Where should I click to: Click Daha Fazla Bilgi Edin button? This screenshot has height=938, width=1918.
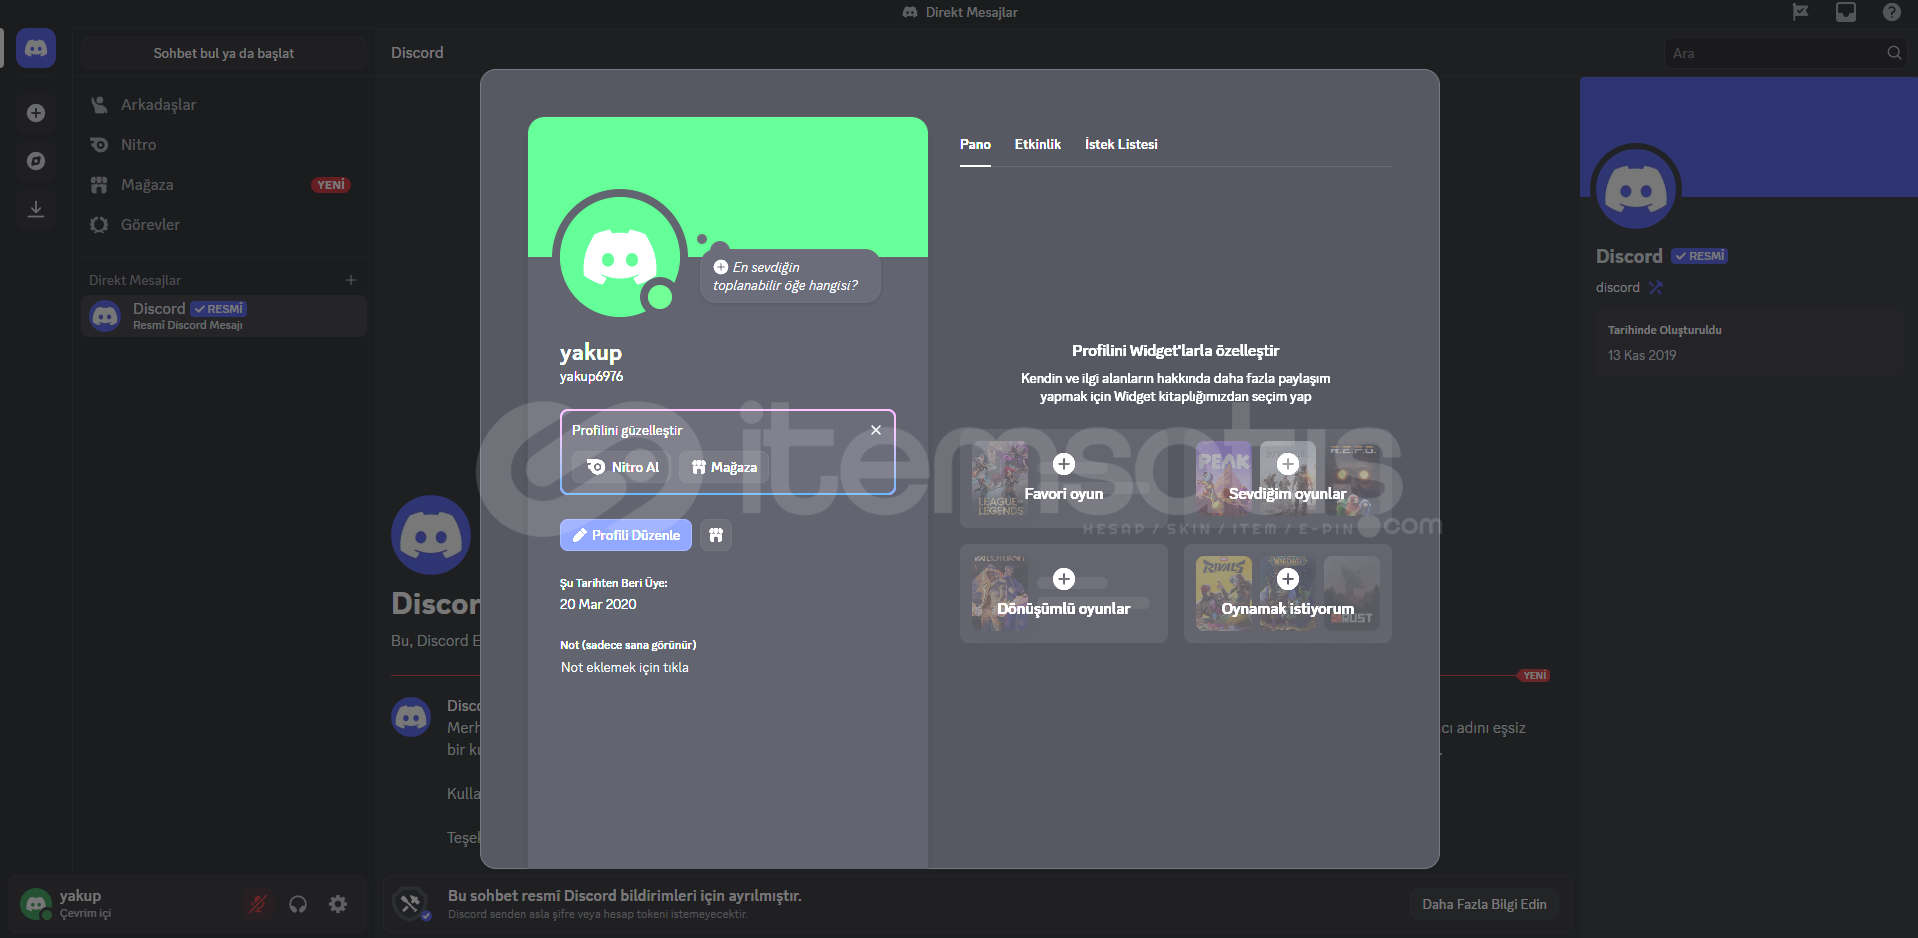tap(1484, 904)
